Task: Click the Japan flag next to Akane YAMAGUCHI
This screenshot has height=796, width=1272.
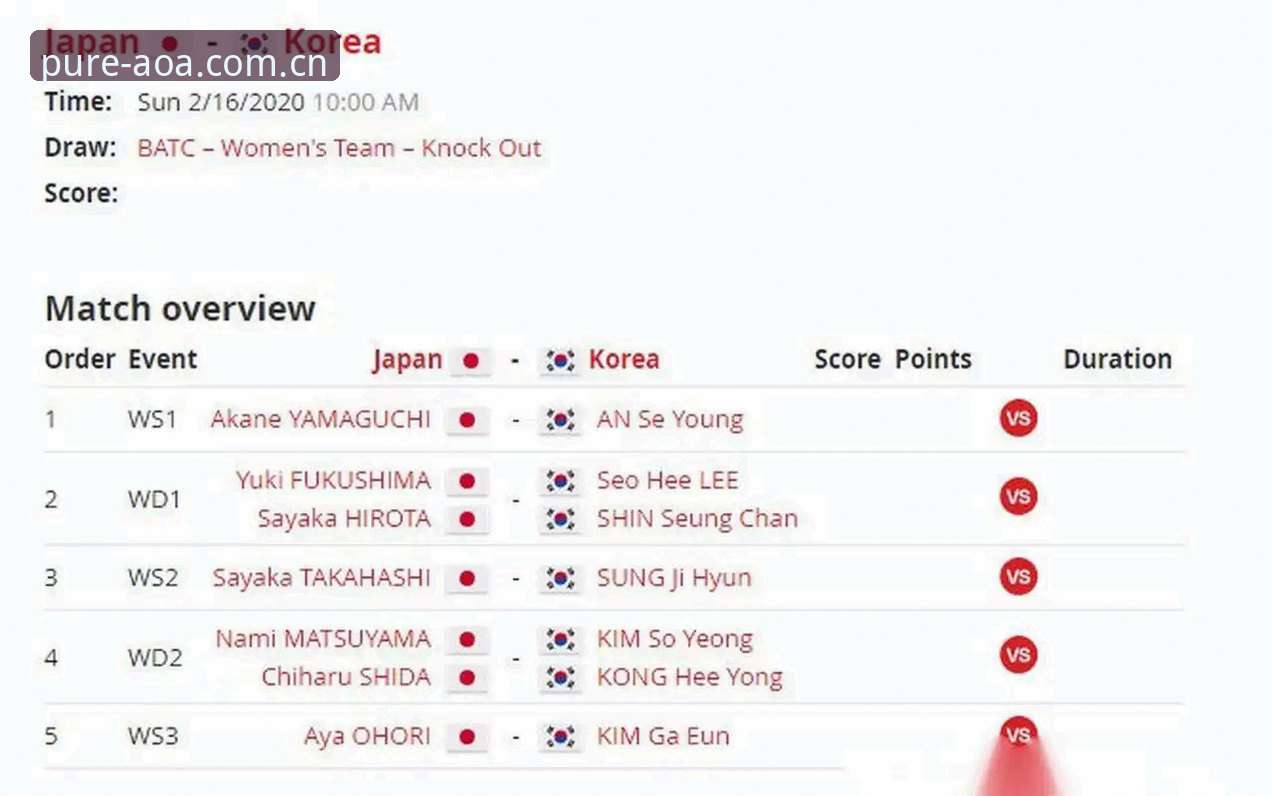Action: 467,420
